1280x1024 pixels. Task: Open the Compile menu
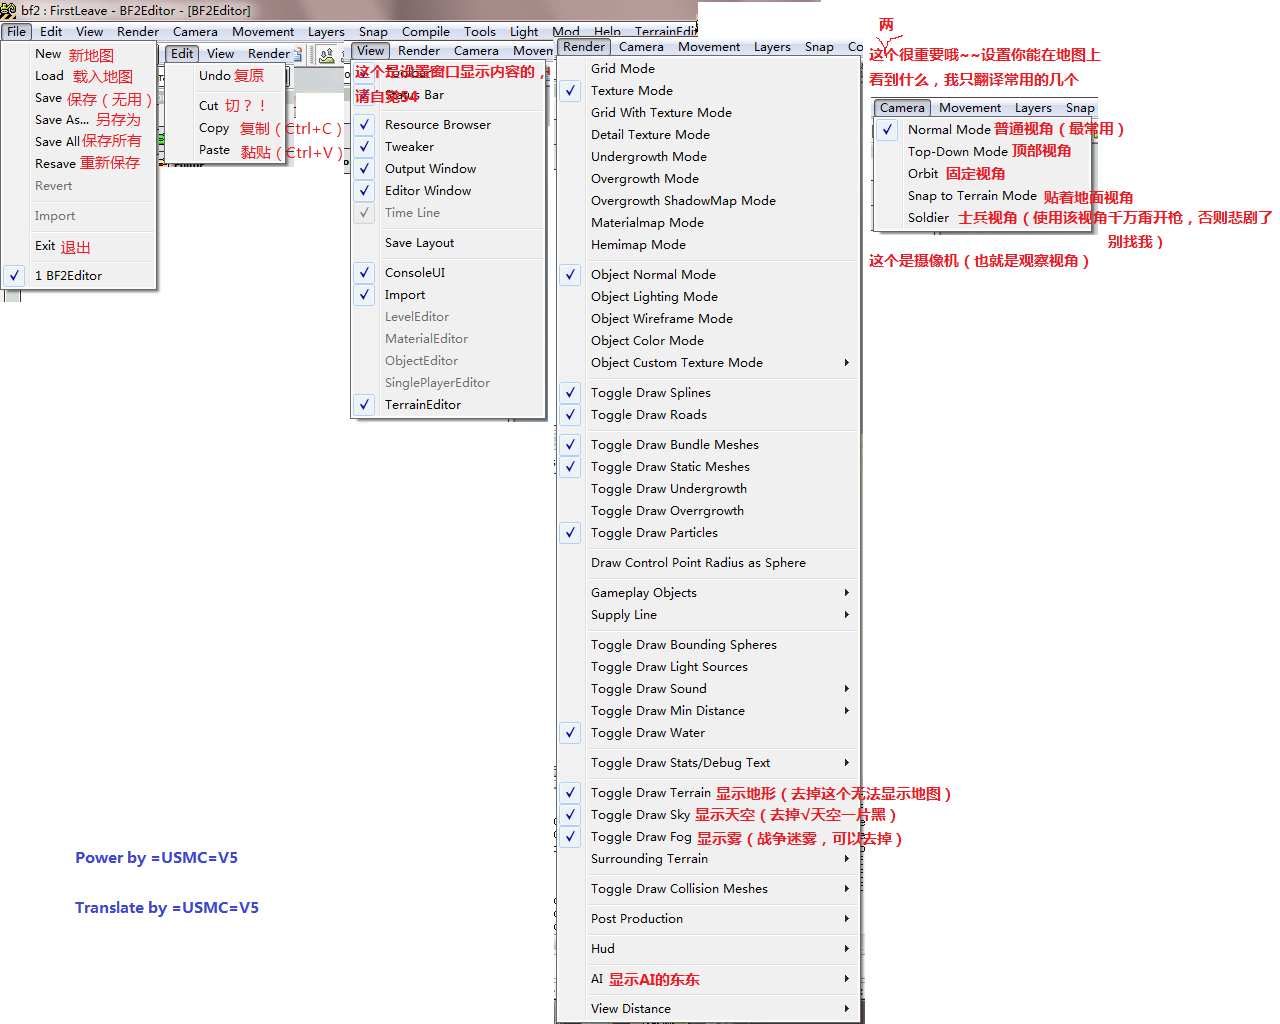click(426, 32)
